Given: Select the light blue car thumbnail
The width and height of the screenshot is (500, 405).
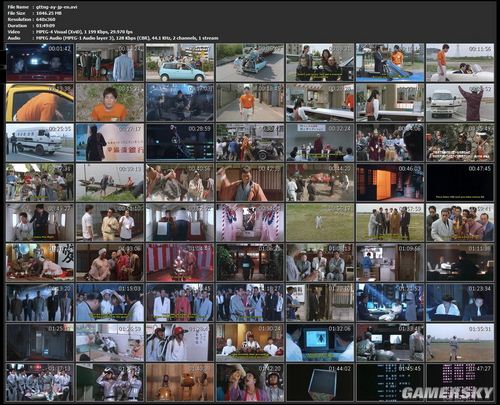Looking at the screenshot, I should pos(180,62).
